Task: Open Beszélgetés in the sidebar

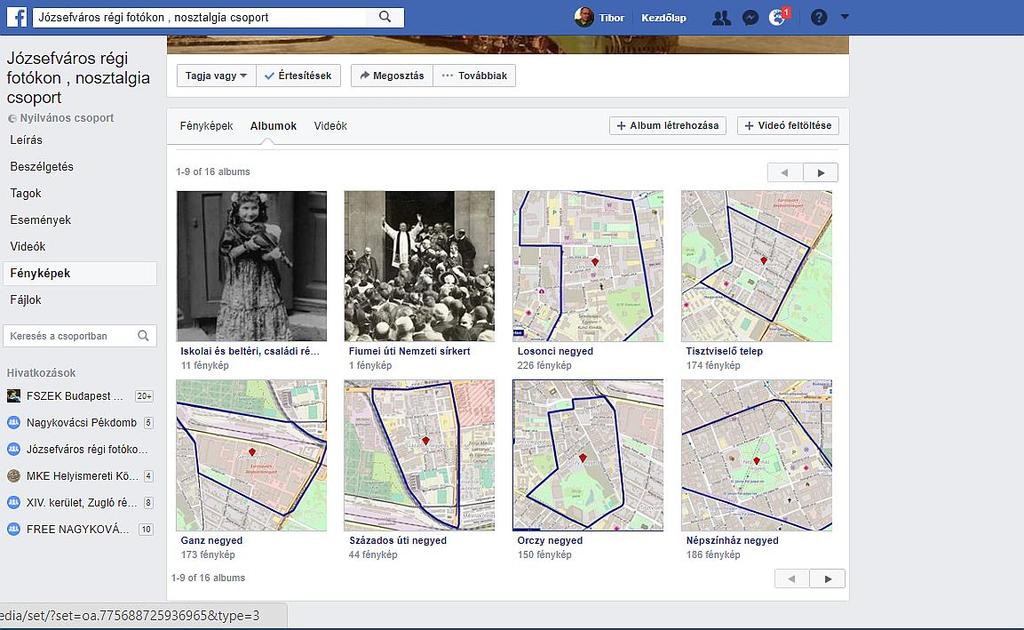Action: point(42,166)
